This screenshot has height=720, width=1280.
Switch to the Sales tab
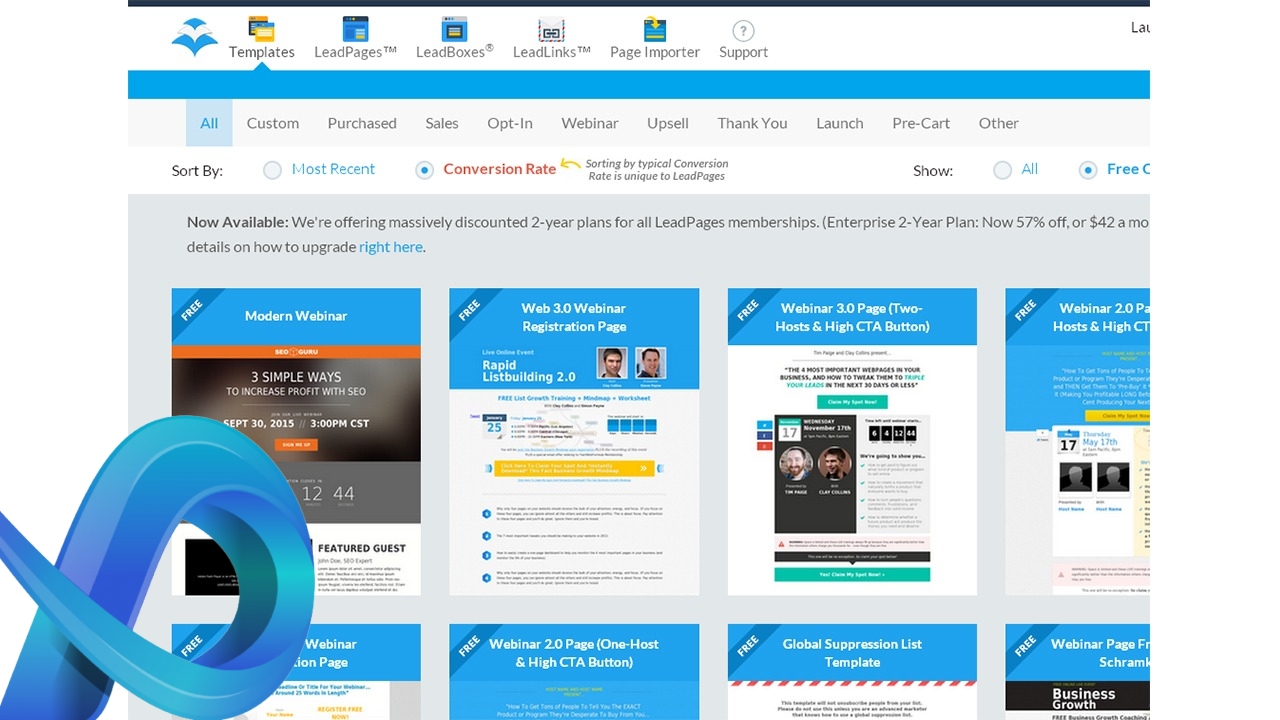(442, 123)
